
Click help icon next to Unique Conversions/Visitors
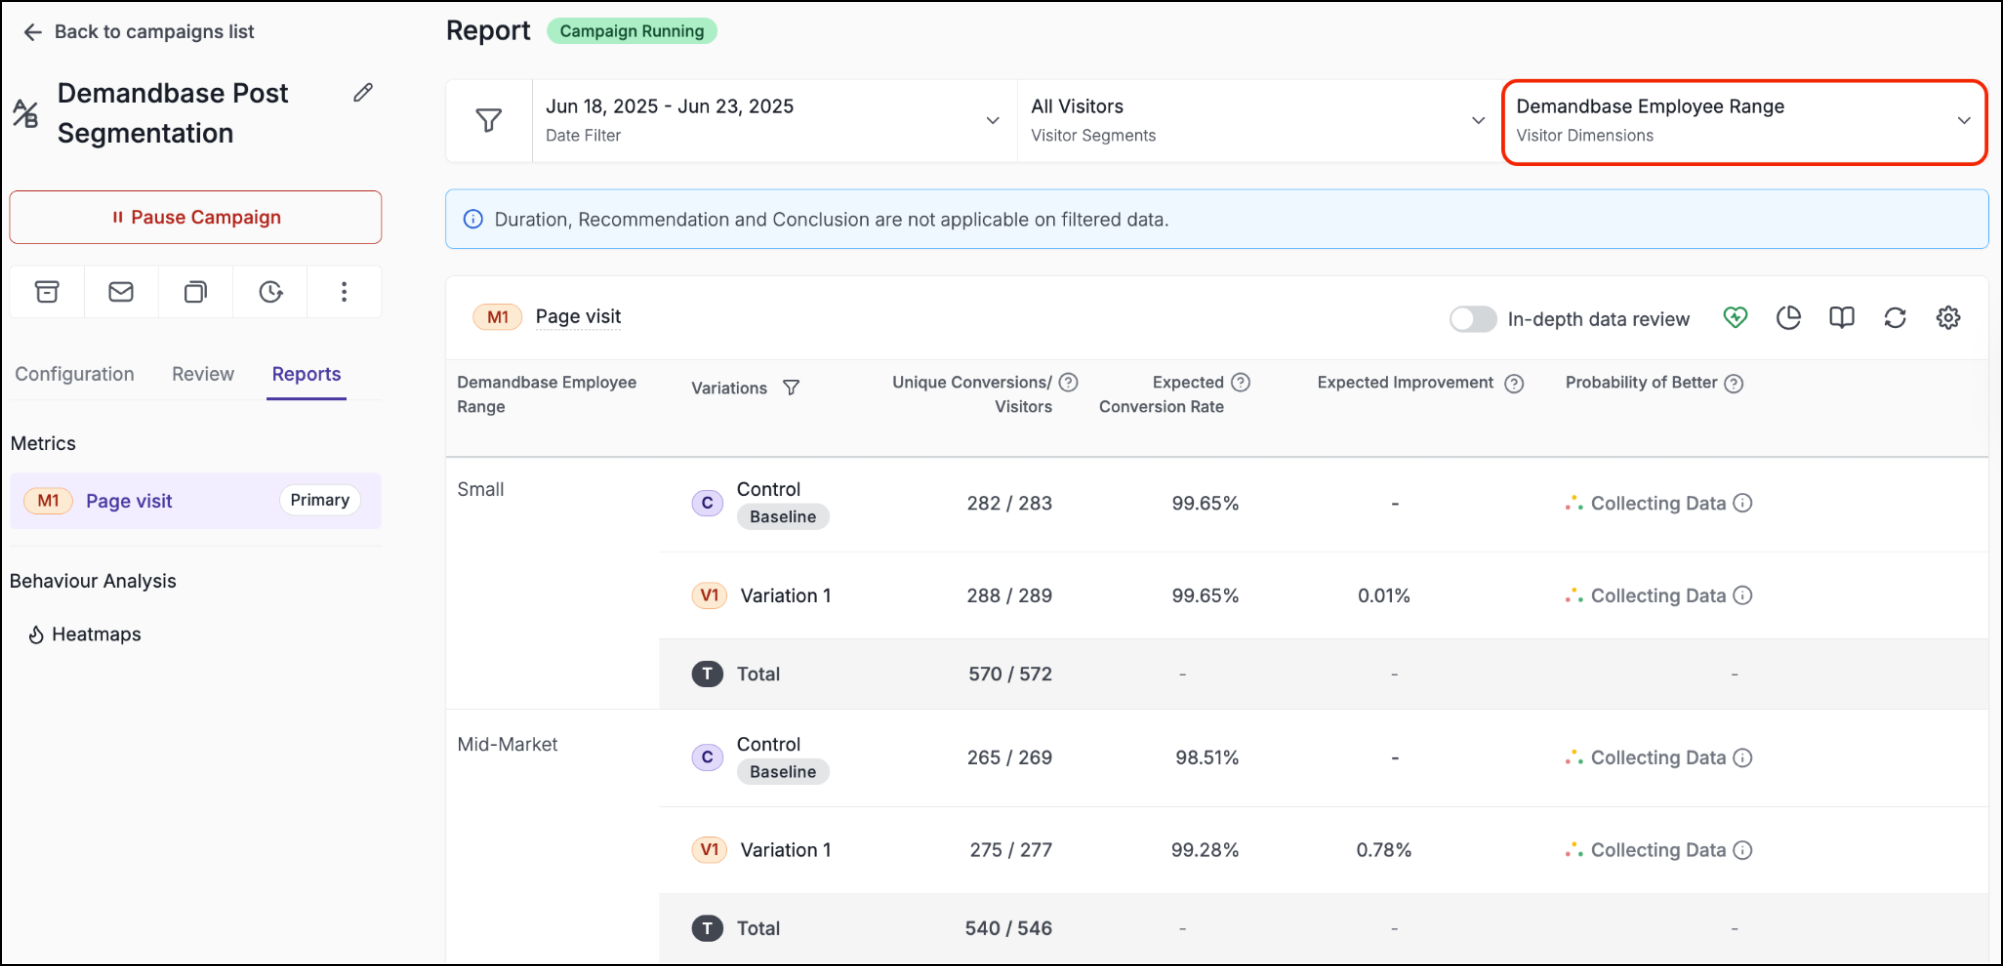pos(1068,382)
